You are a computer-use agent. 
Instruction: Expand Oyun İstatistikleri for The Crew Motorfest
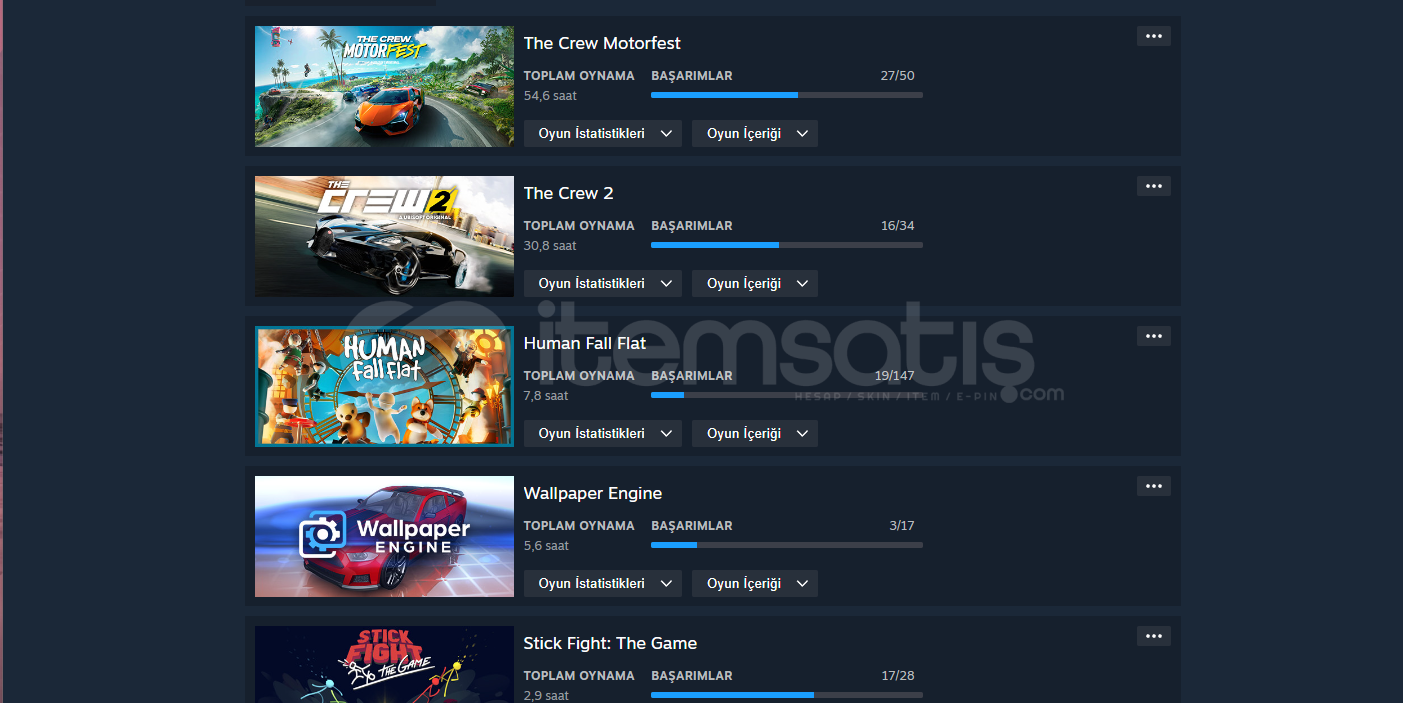click(603, 133)
